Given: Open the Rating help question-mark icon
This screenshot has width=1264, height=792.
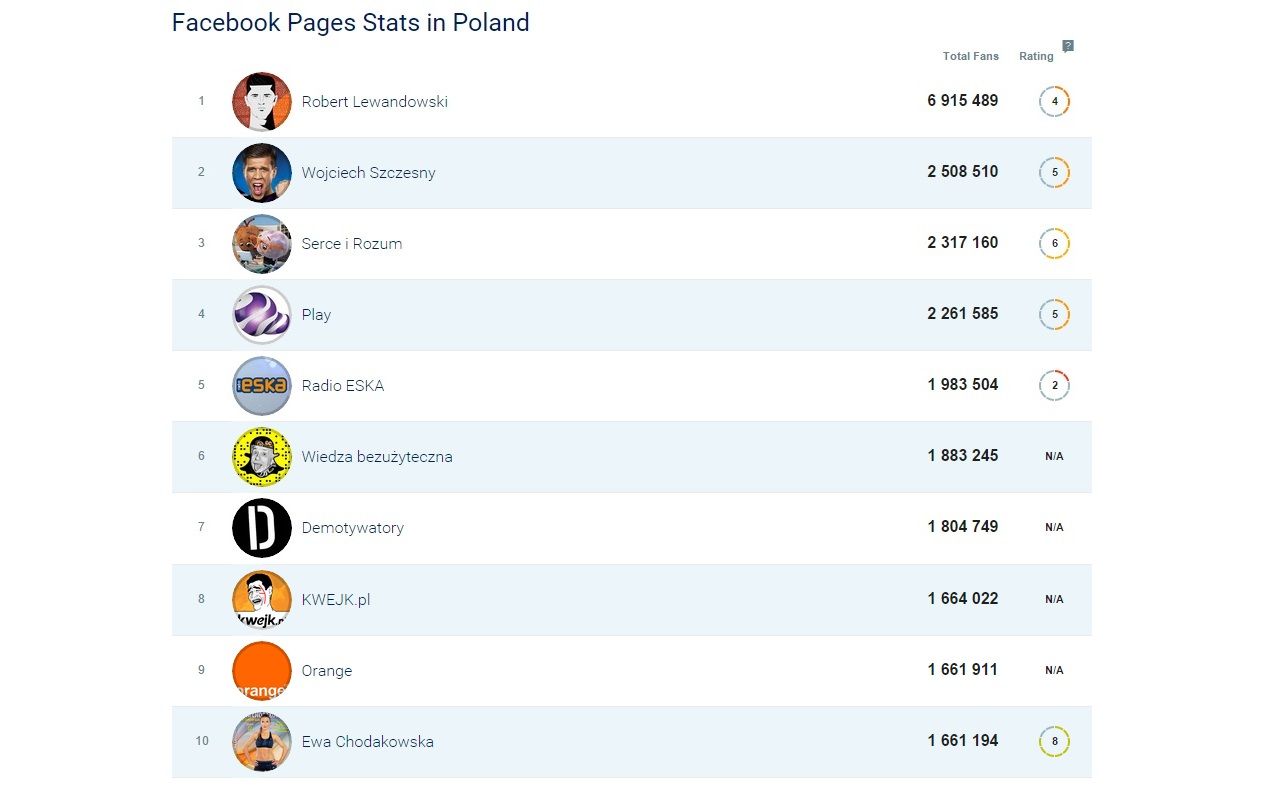Looking at the screenshot, I should (1068, 46).
